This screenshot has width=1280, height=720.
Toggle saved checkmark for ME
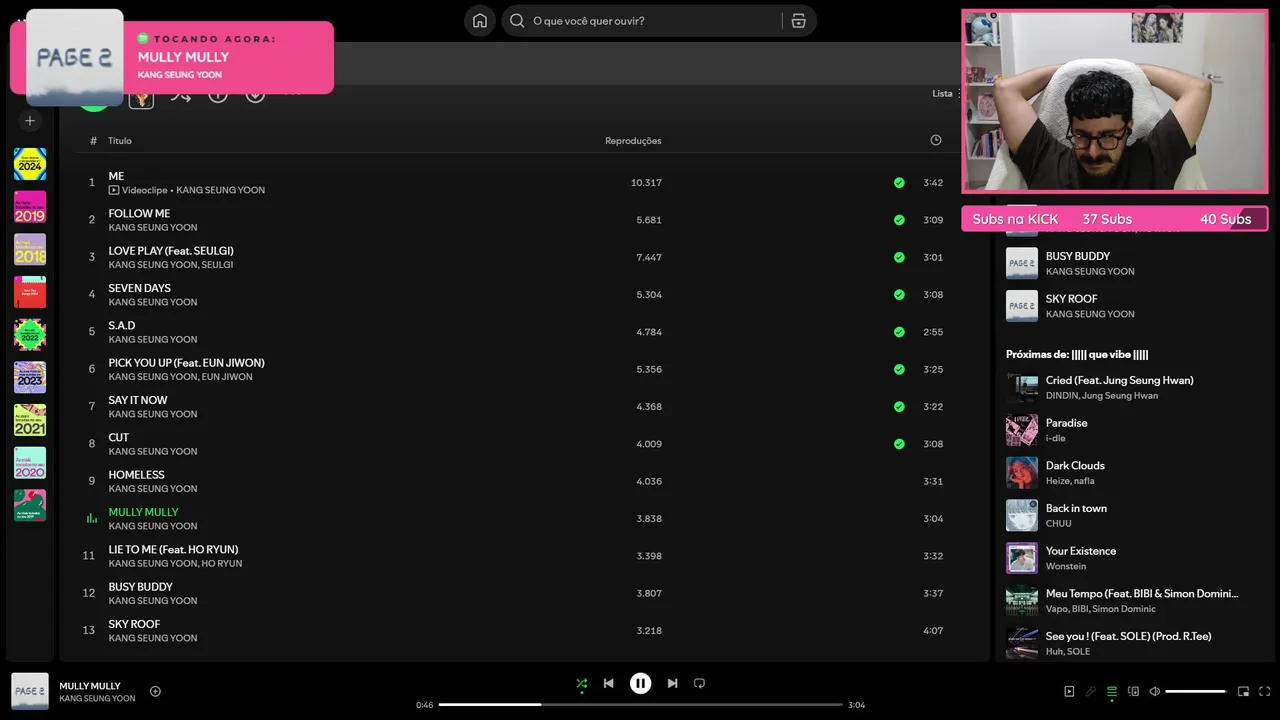(x=899, y=183)
